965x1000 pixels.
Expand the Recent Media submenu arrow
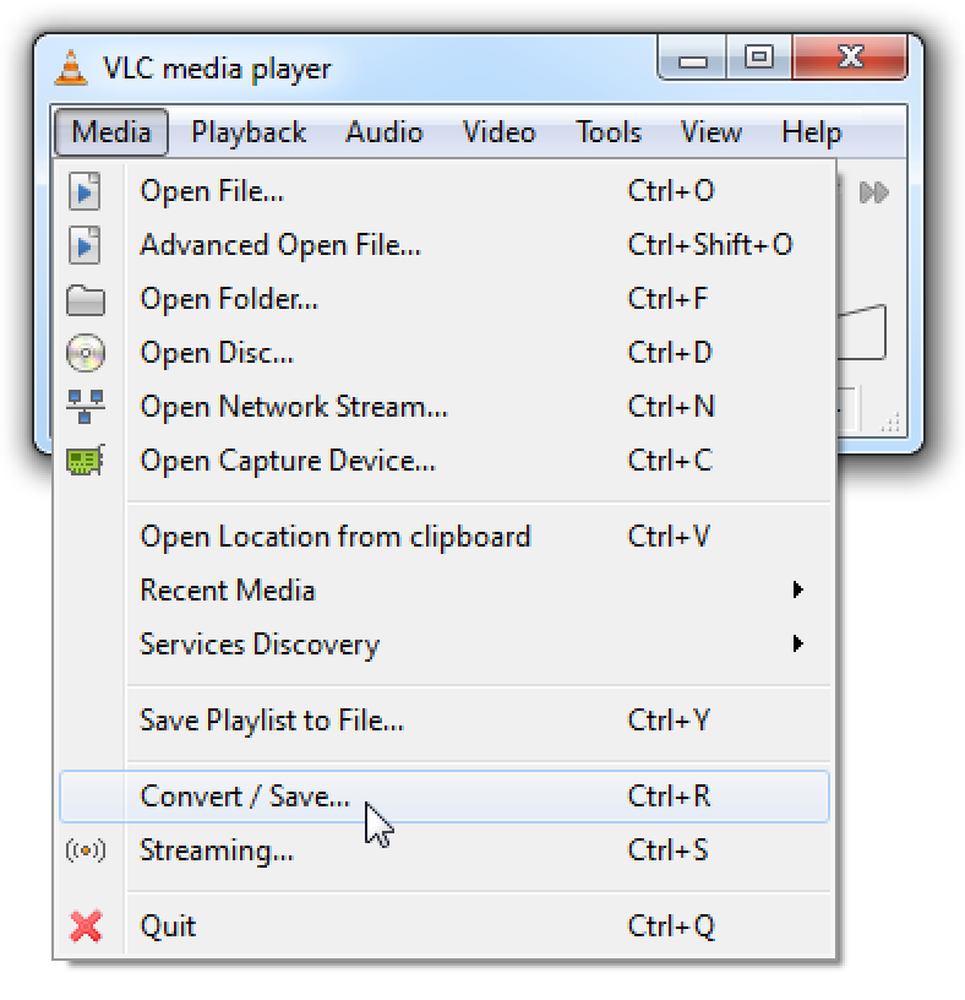pos(797,590)
